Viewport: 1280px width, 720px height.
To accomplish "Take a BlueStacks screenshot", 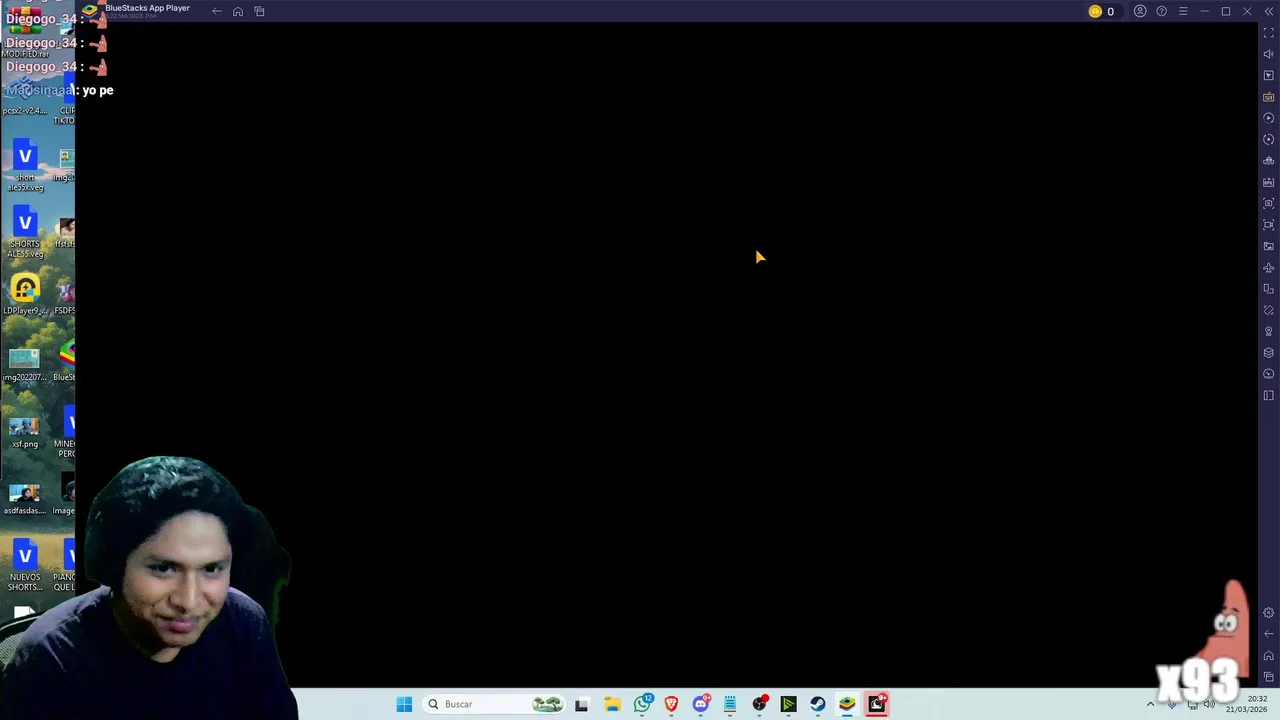I will coord(1269,203).
